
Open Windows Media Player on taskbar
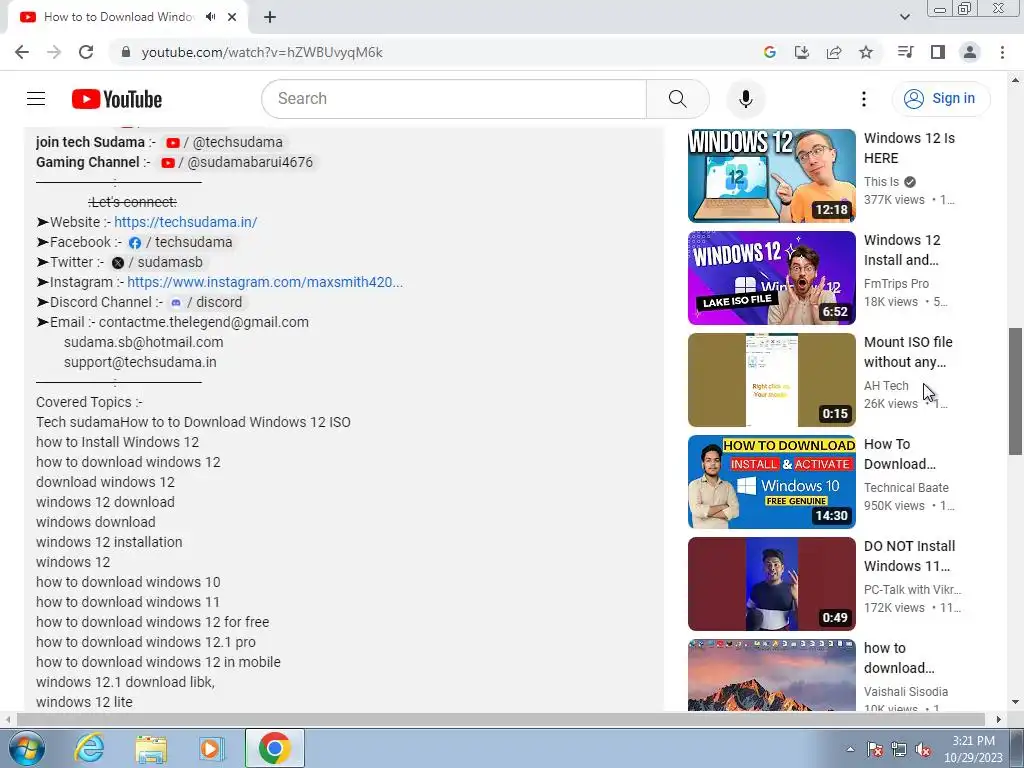tap(211, 748)
